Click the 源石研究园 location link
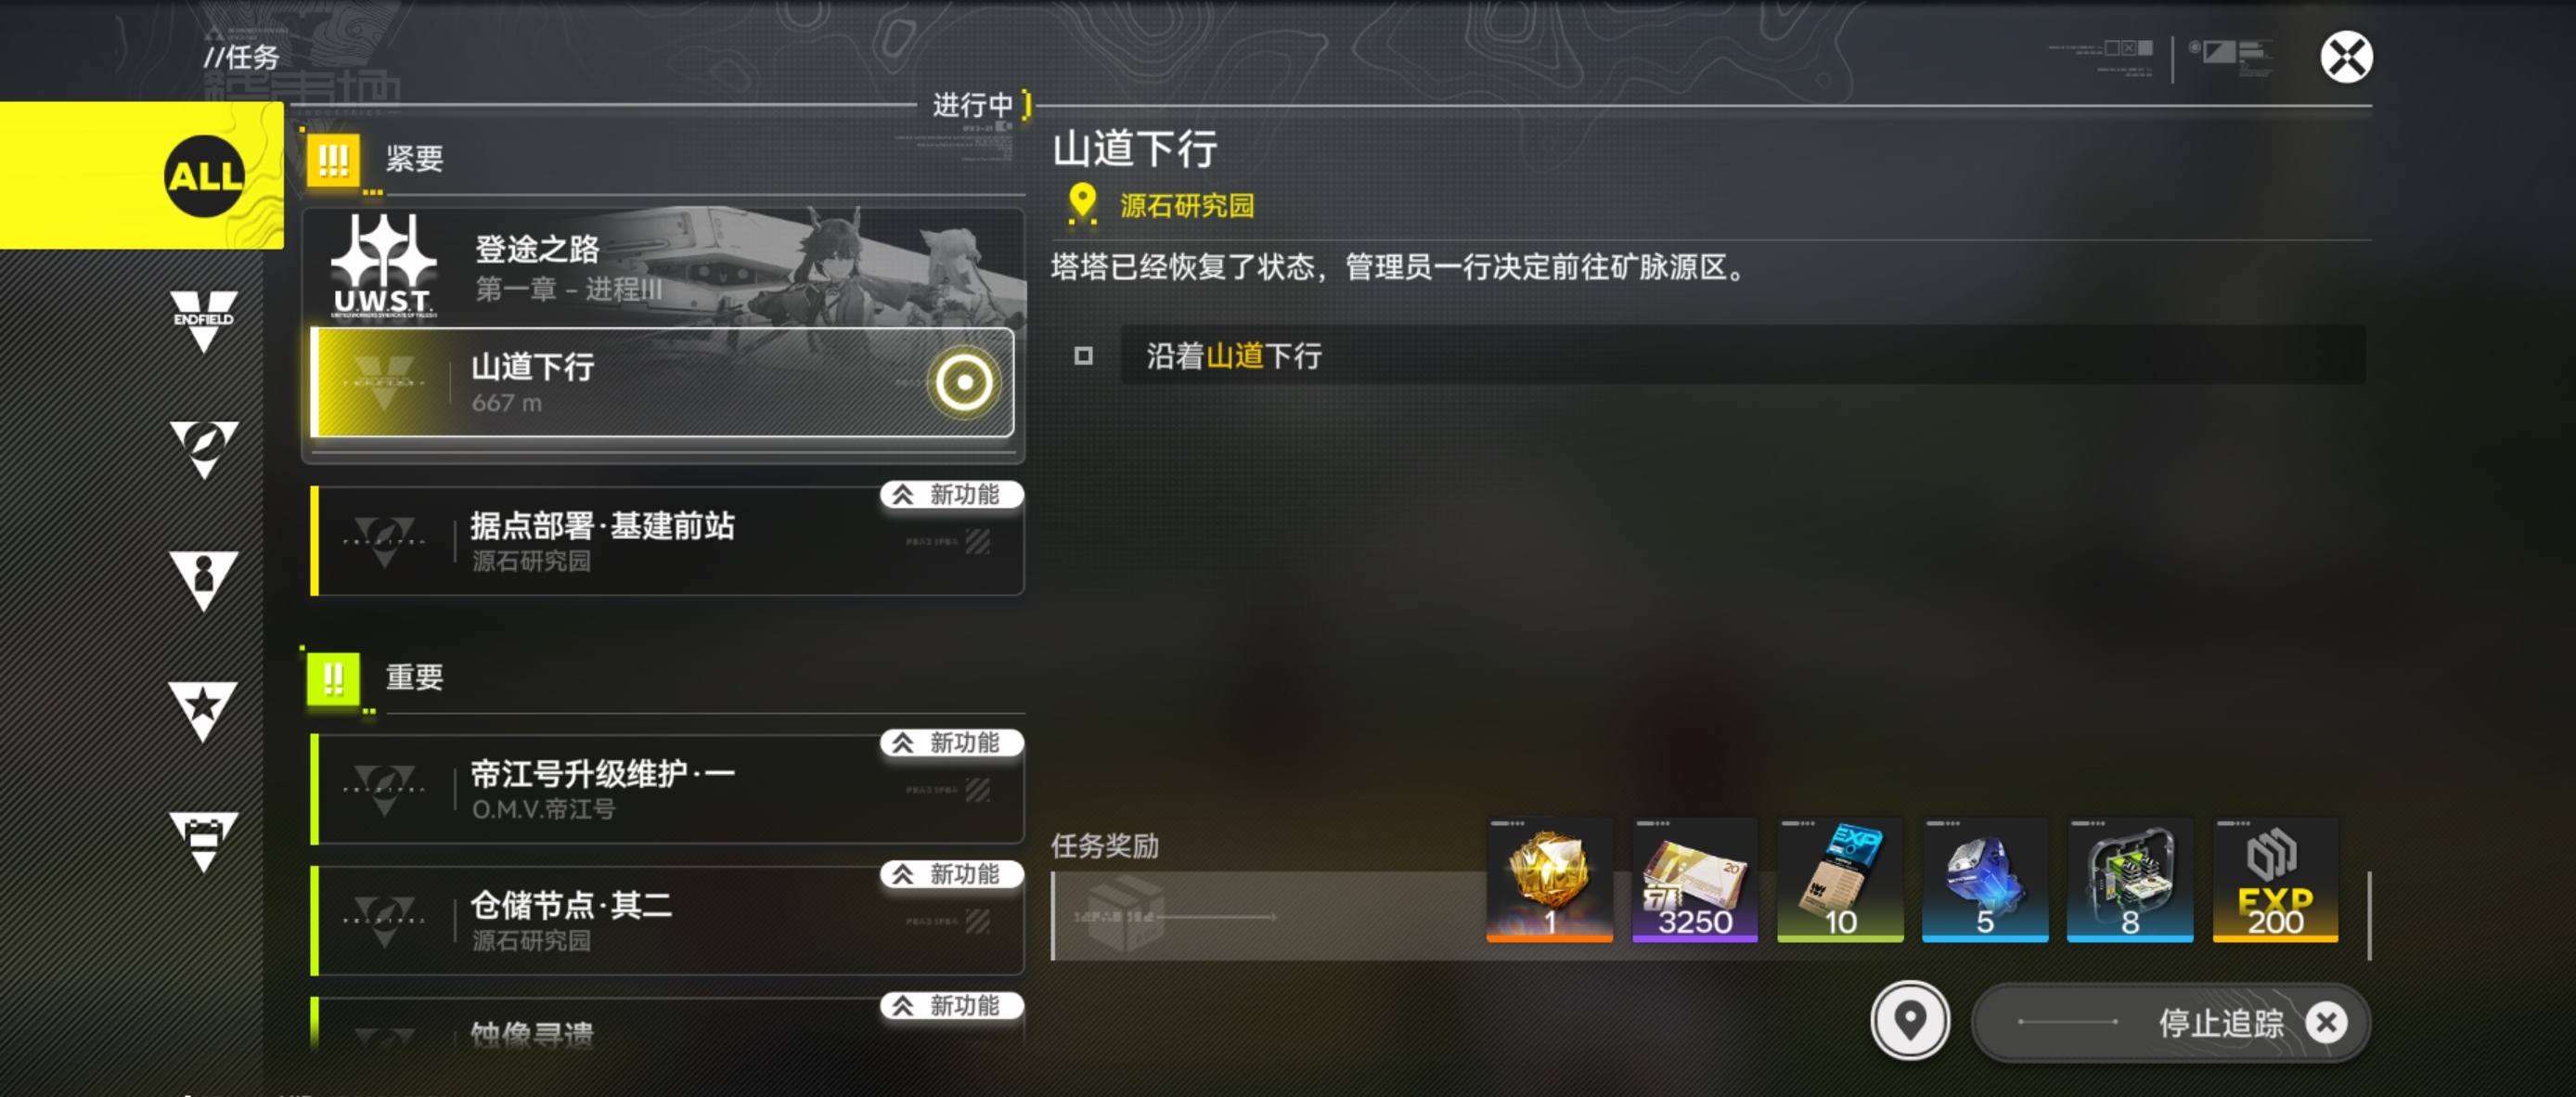The image size is (2576, 1097). pyautogui.click(x=1186, y=206)
